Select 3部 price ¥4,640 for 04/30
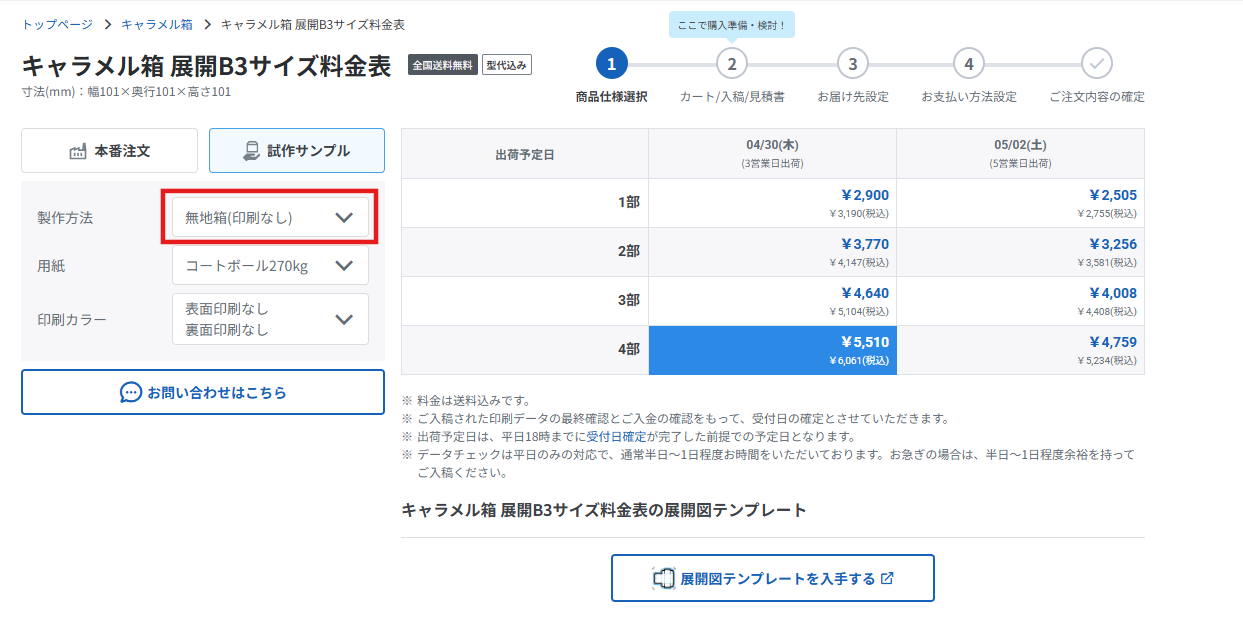The width and height of the screenshot is (1243, 640). tap(773, 301)
